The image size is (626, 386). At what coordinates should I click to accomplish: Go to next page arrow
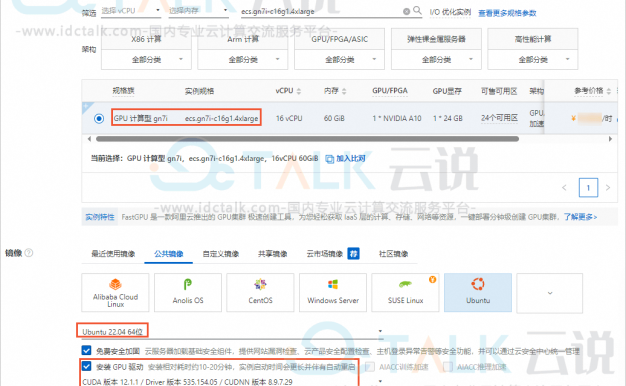coord(608,188)
